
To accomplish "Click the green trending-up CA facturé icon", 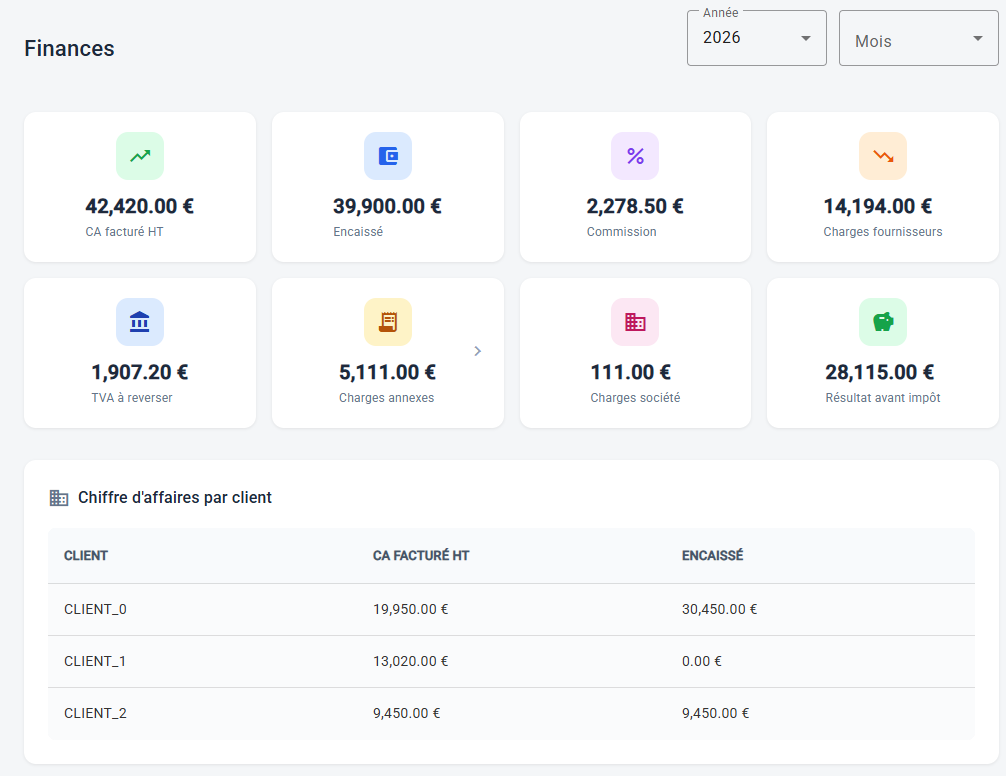I will pos(140,156).
